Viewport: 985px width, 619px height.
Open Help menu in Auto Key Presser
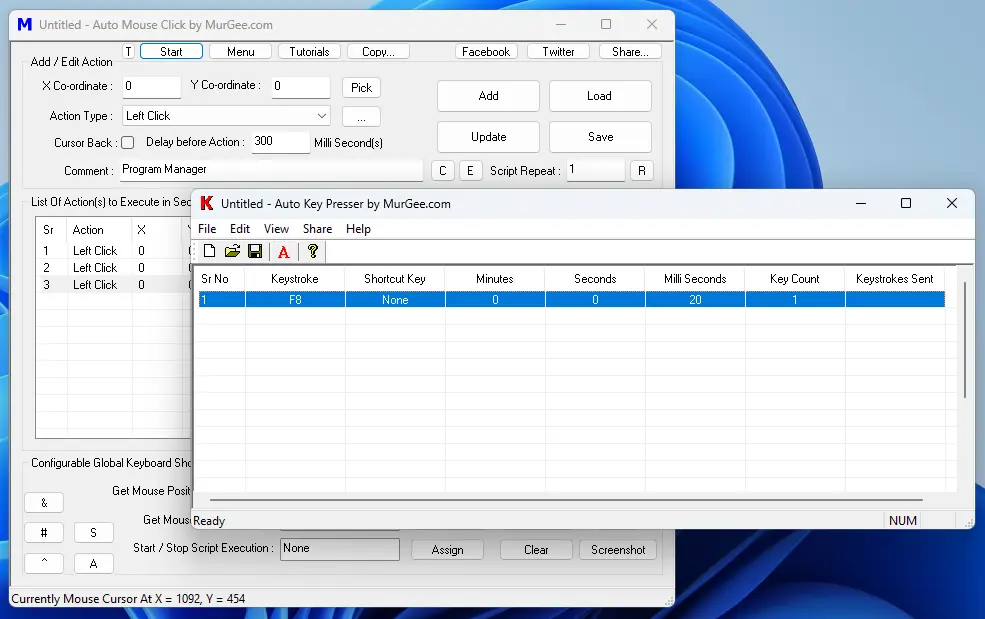[x=358, y=229]
